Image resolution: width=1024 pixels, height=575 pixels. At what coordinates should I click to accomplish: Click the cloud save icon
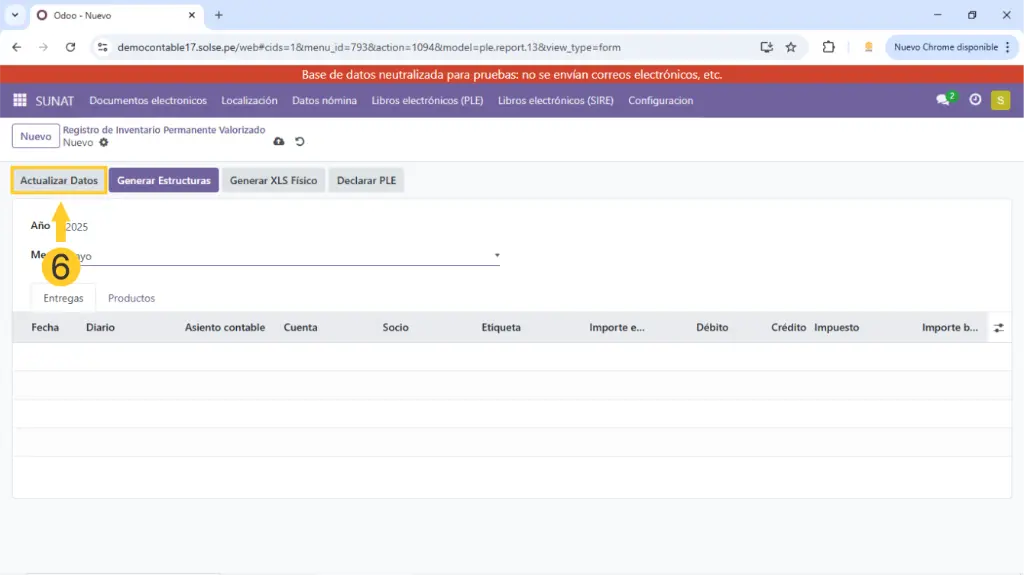279,142
